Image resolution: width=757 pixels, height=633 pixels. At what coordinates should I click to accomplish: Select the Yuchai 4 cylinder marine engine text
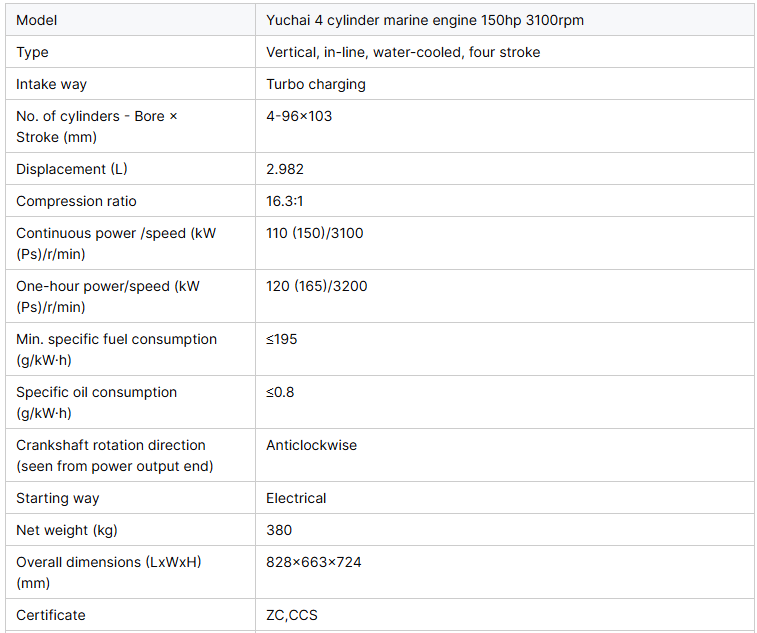372,20
